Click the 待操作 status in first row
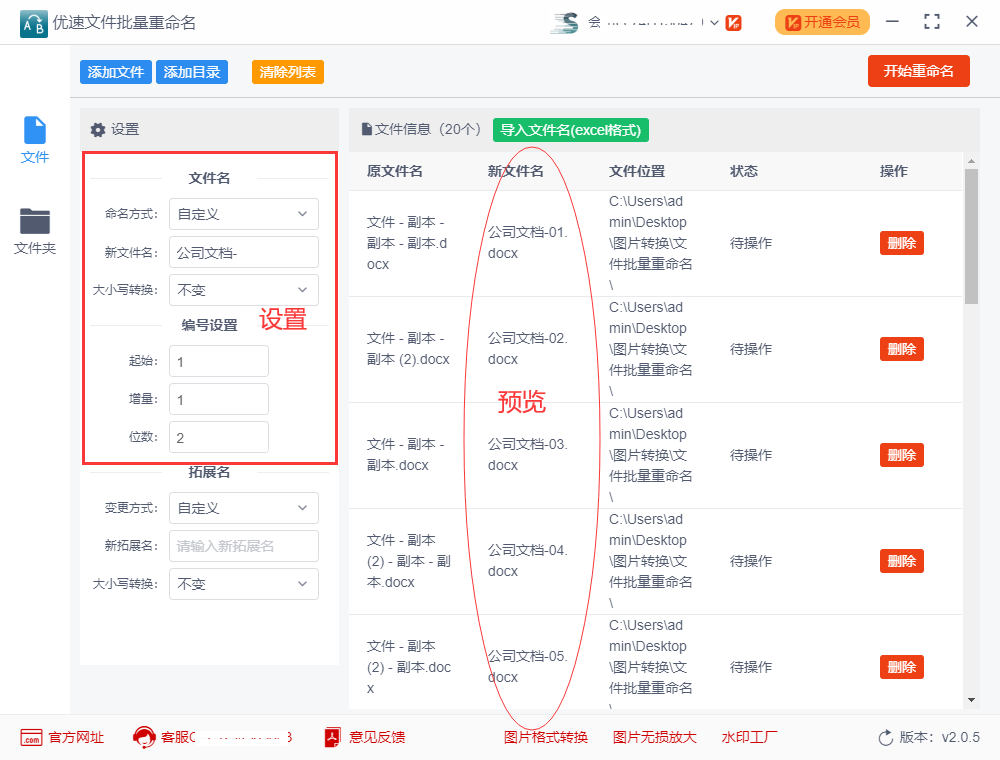The image size is (1000, 760). click(751, 243)
